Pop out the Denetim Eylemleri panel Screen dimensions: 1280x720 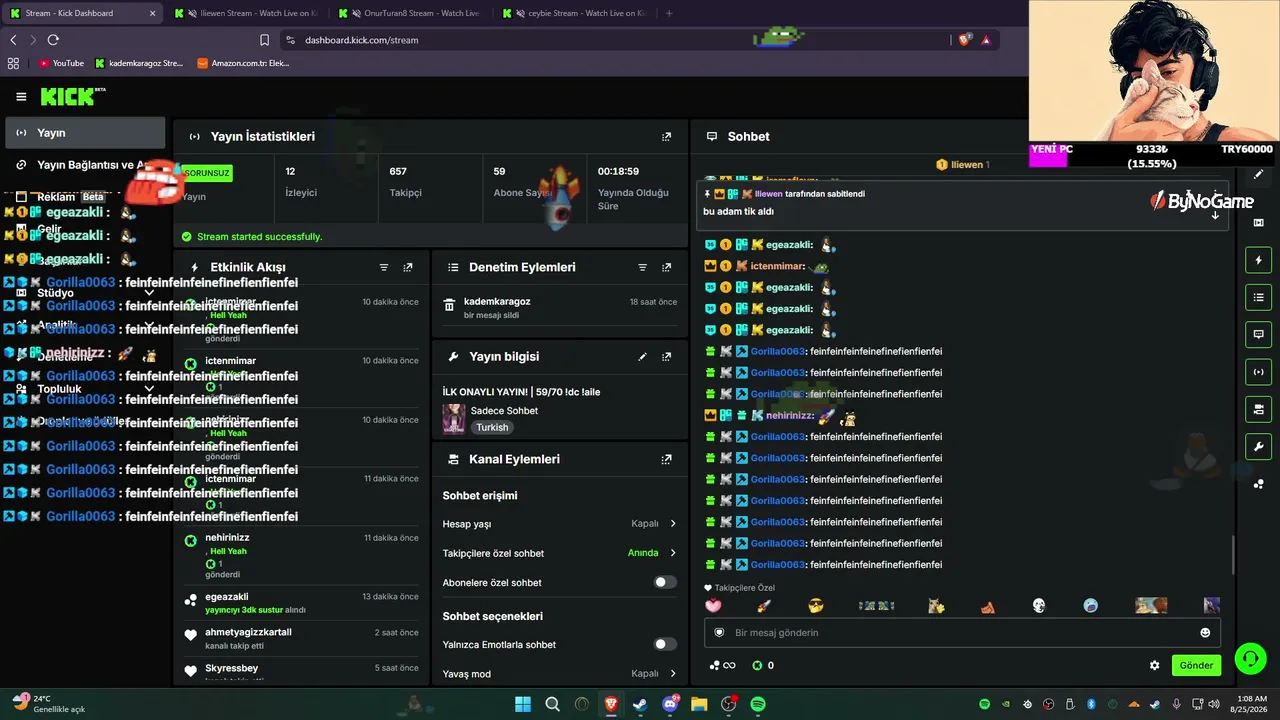pyautogui.click(x=667, y=267)
